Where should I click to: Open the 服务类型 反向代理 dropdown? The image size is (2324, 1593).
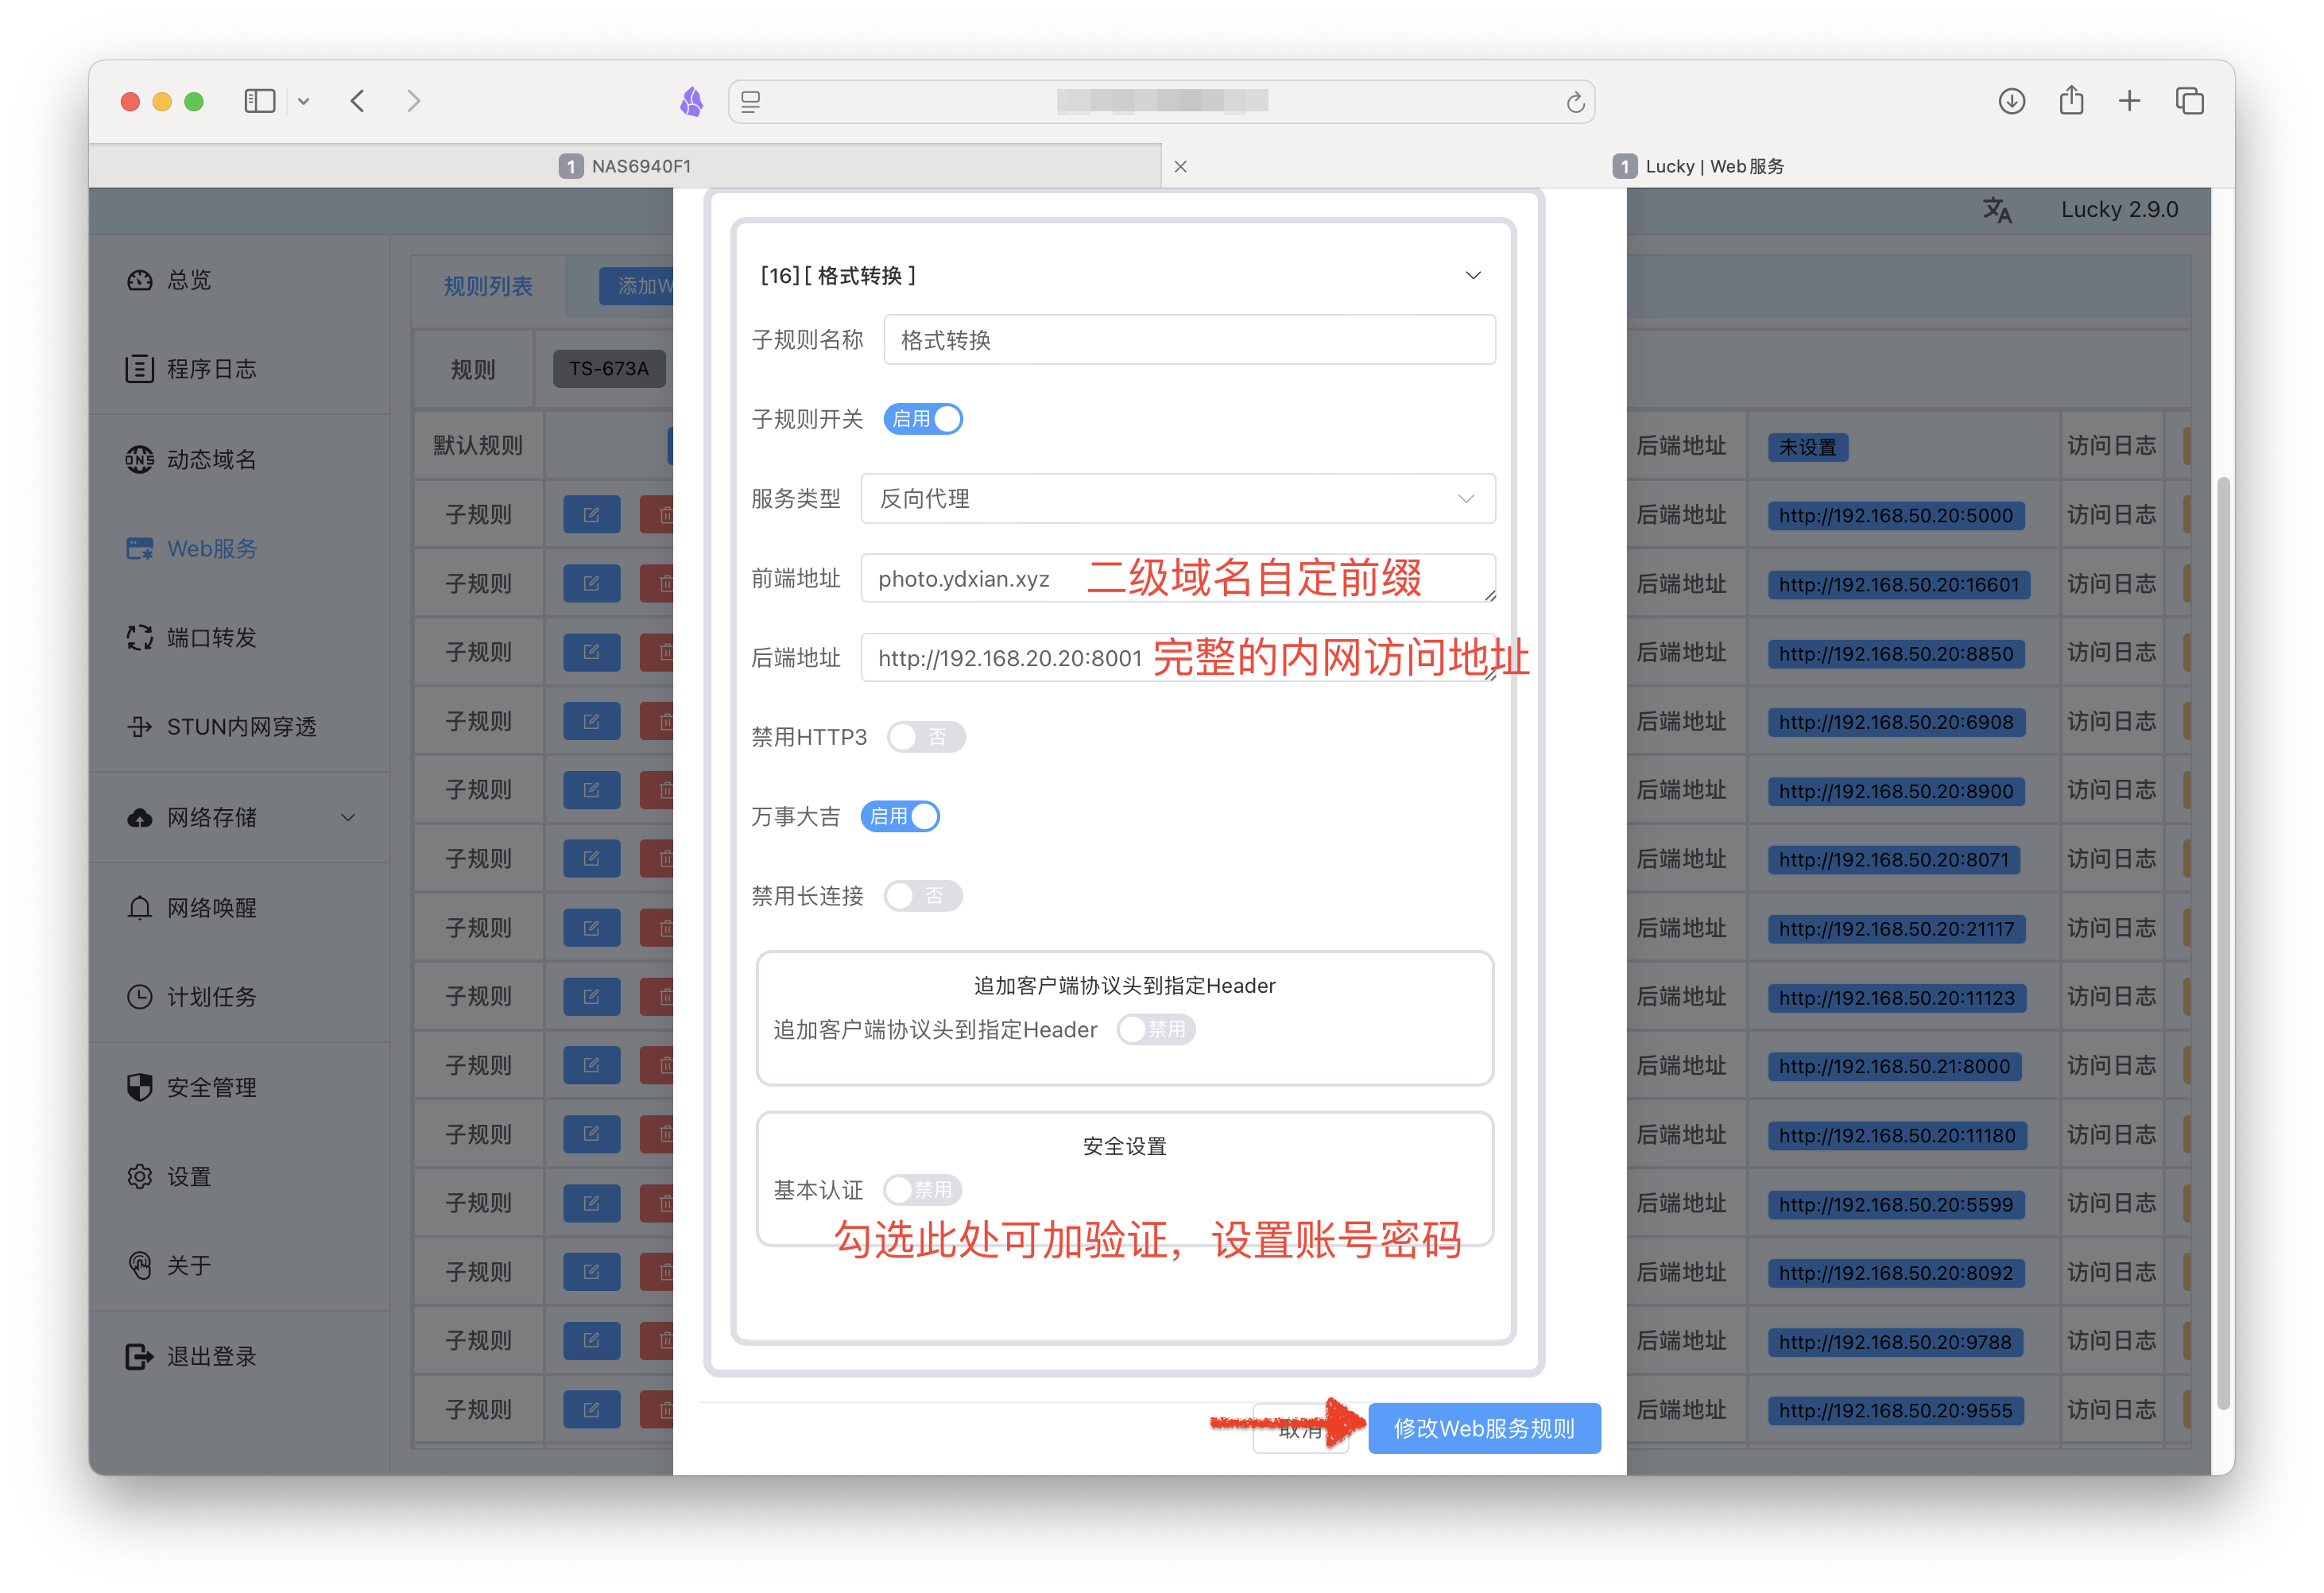click(1178, 498)
